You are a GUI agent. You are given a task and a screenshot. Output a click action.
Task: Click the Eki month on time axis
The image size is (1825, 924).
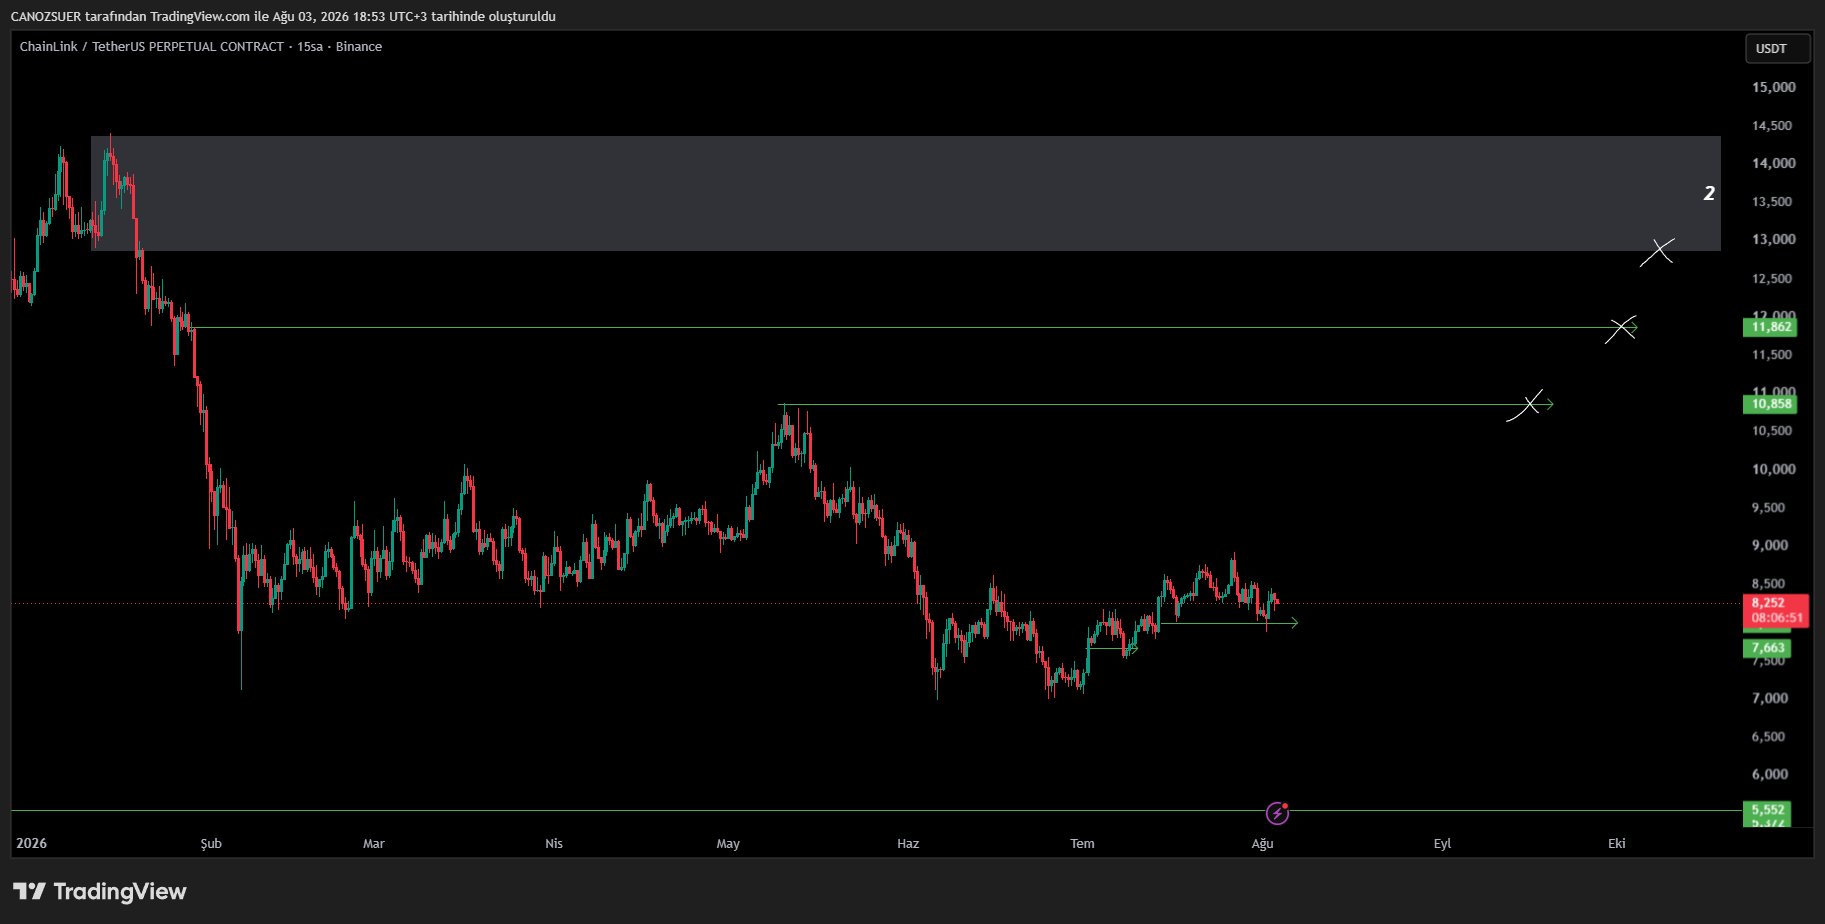click(x=1616, y=843)
